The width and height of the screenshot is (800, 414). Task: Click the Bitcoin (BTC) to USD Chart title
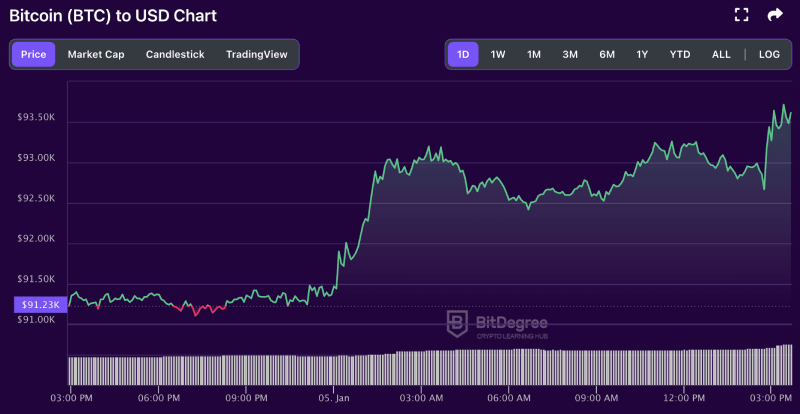point(113,16)
